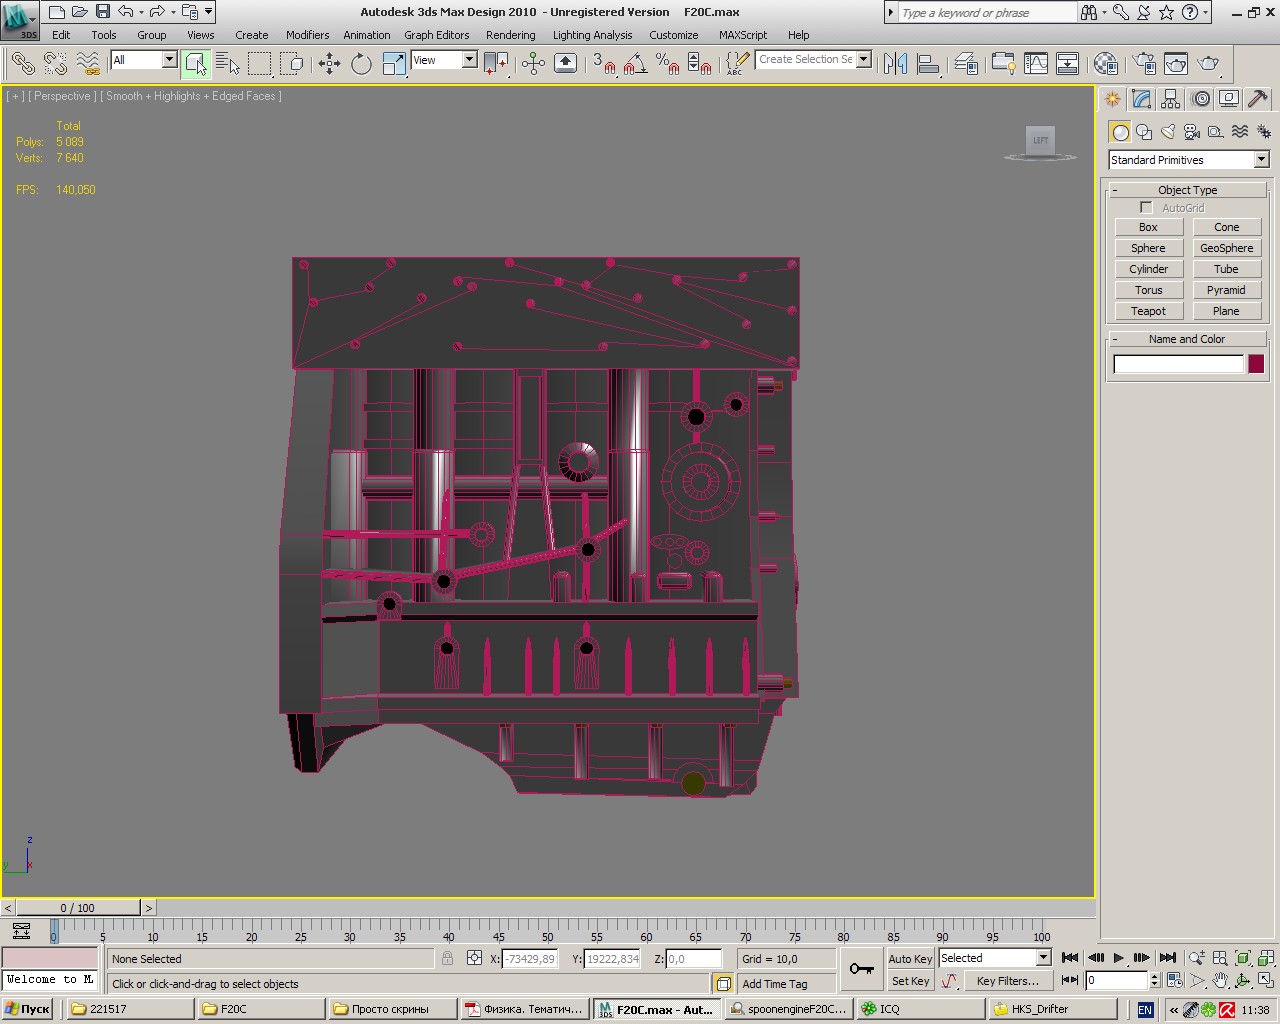The image size is (1280, 1024).
Task: Open the Material Editor
Action: [x=1105, y=64]
